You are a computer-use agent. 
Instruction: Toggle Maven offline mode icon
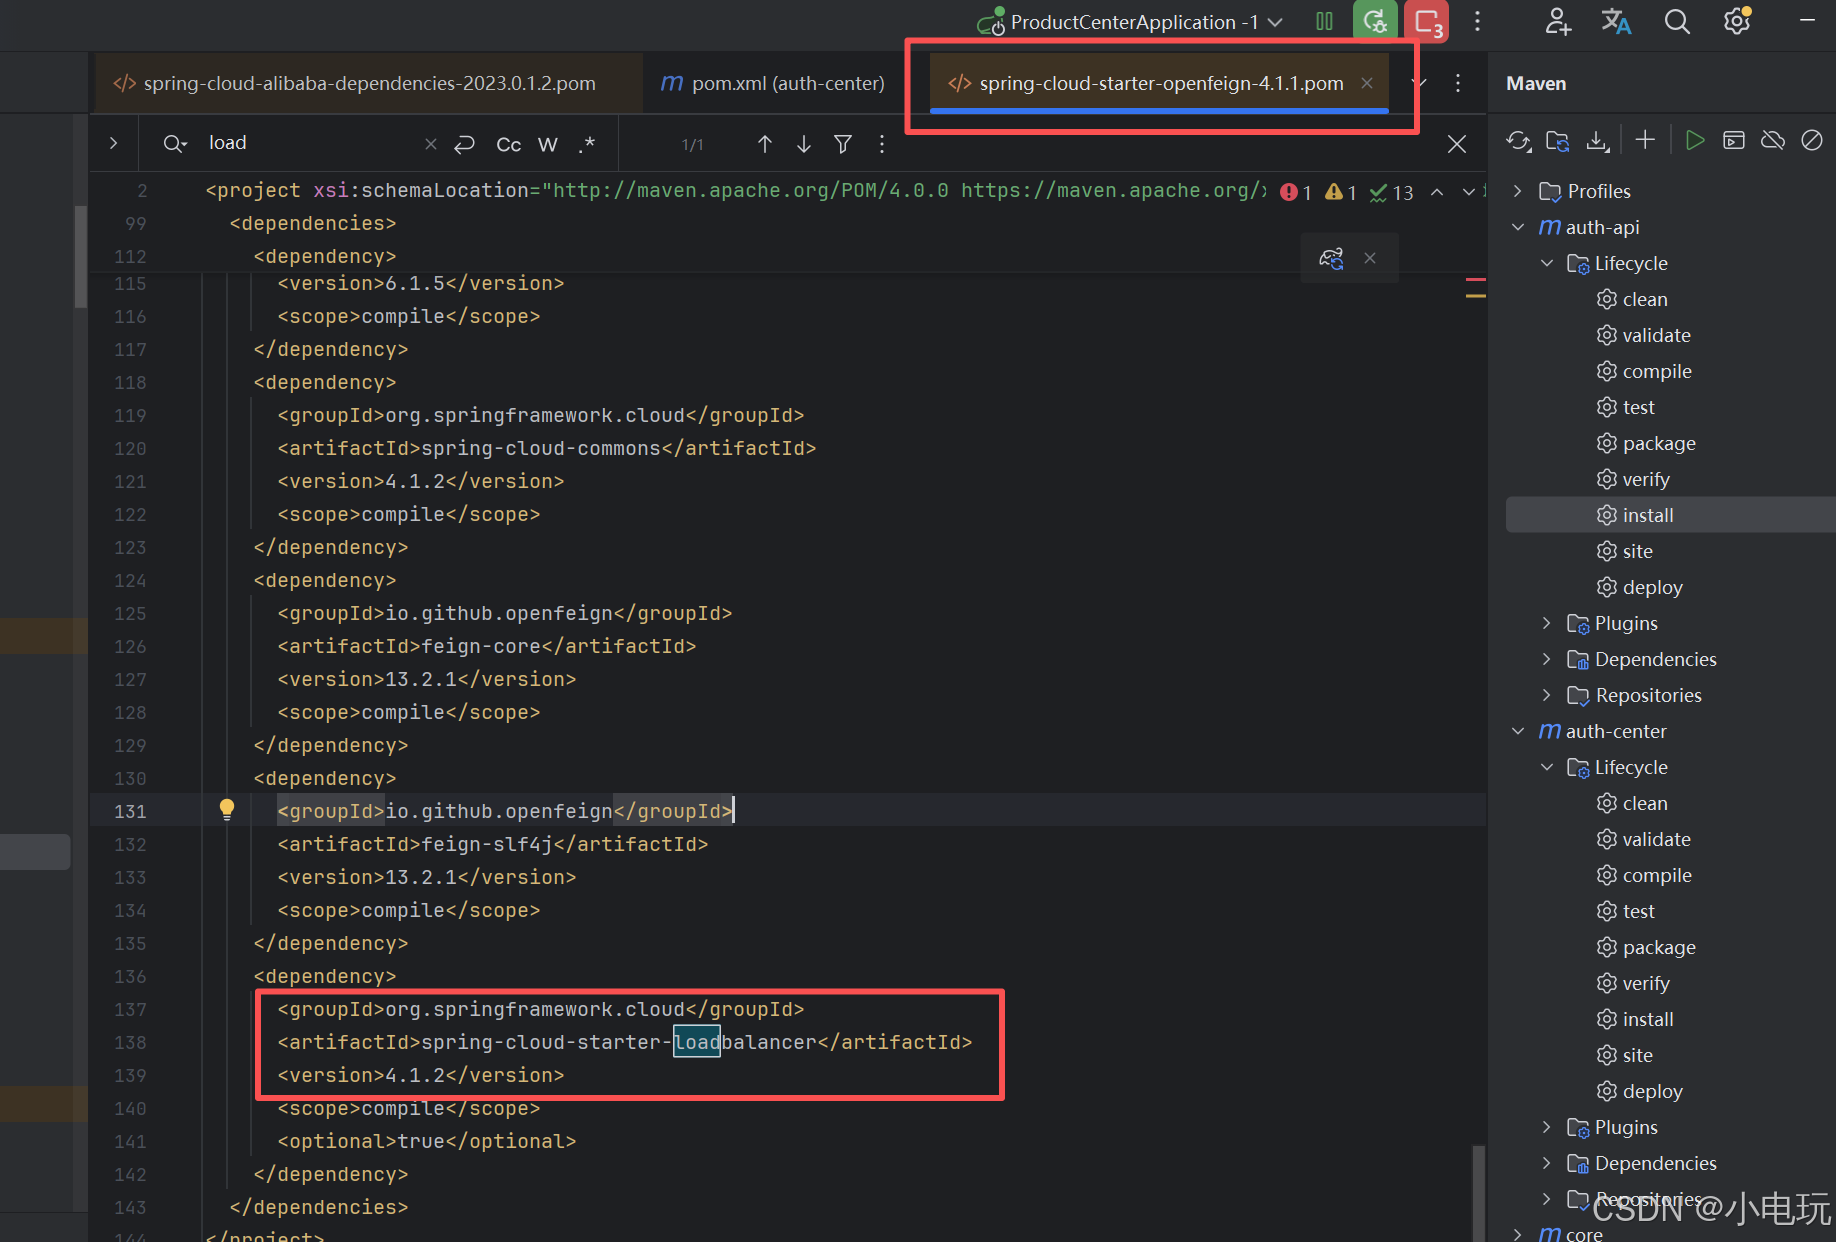pyautogui.click(x=1773, y=140)
